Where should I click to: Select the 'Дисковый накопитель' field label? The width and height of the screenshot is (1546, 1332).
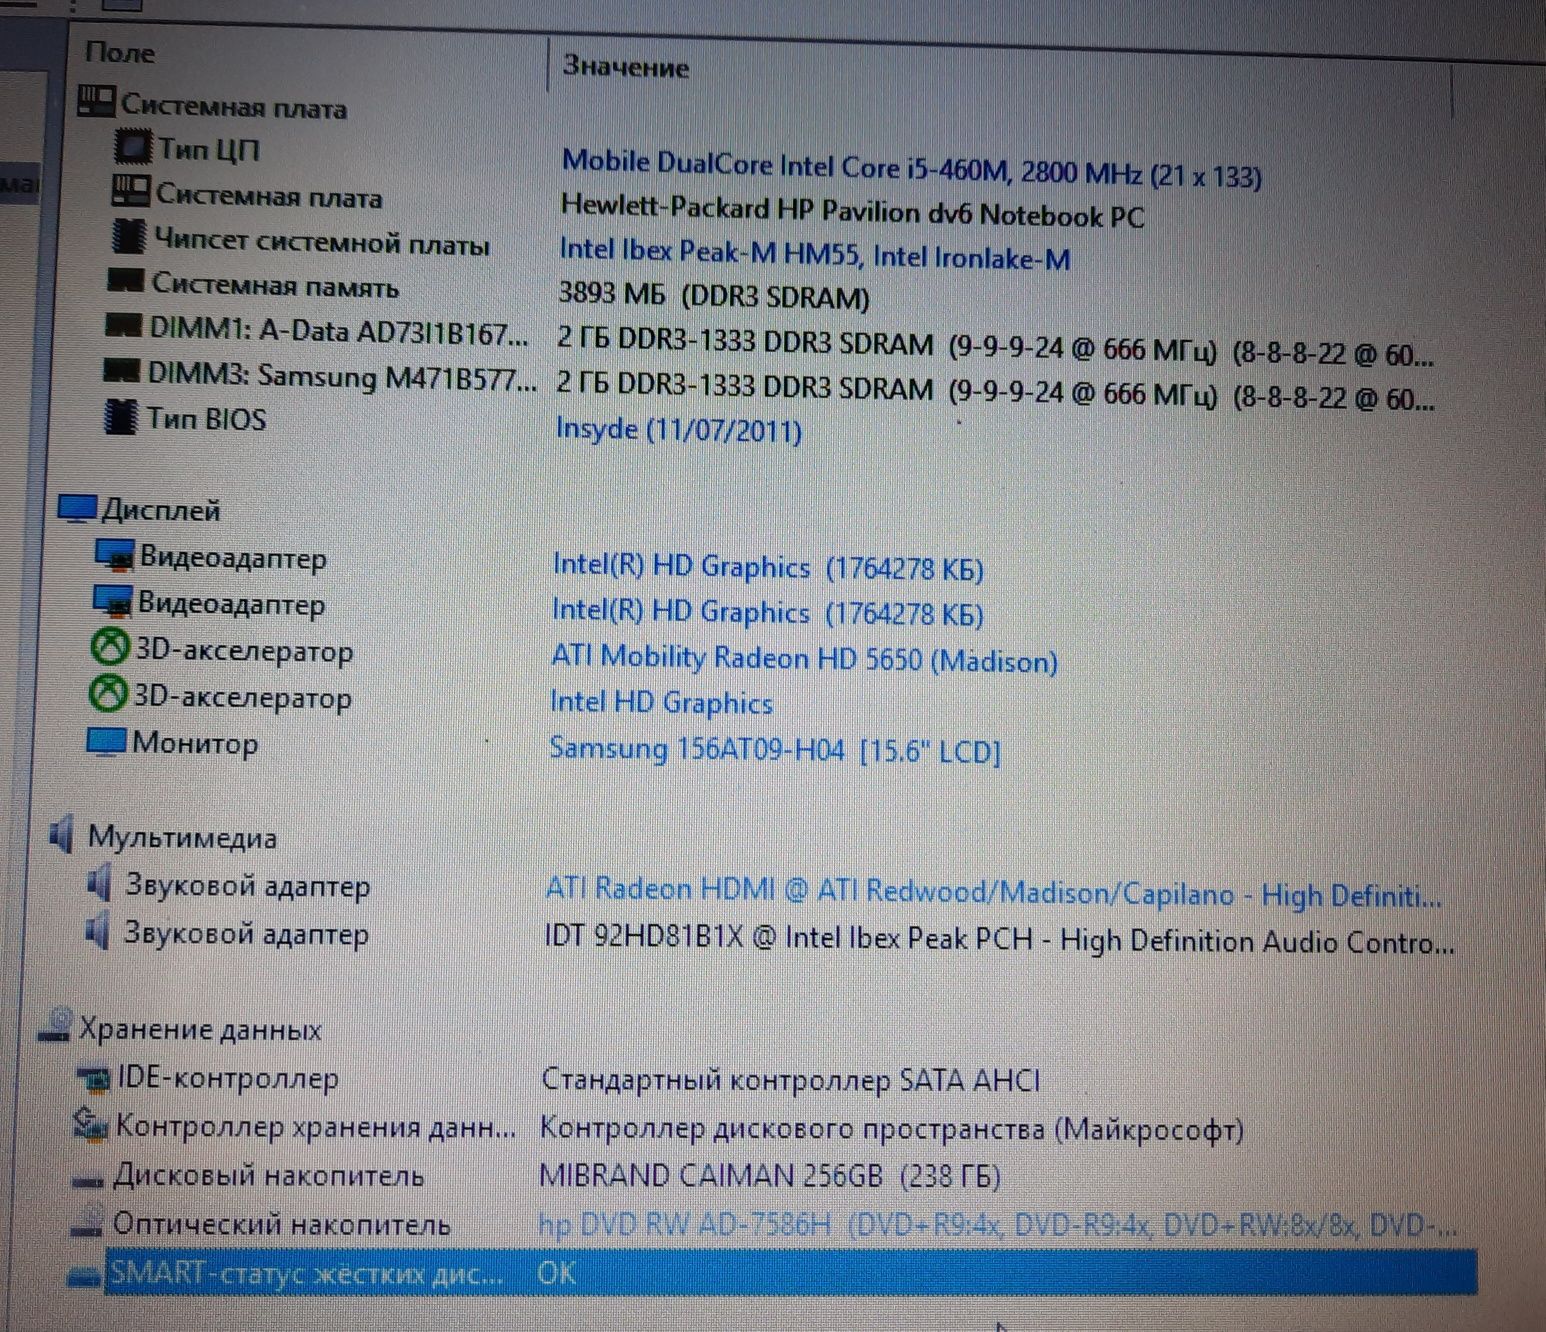click(269, 1175)
